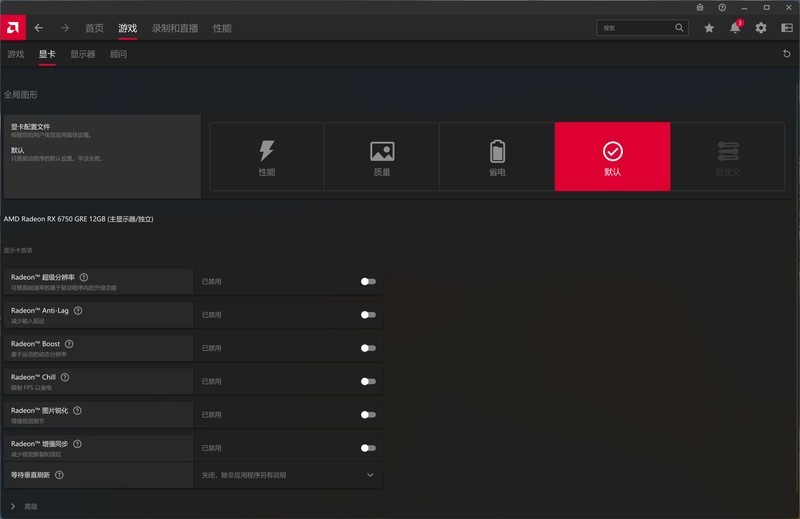Viewport: 800px width, 519px height.
Task: Enable Radeon 超级分辨率 toggle
Action: click(368, 281)
